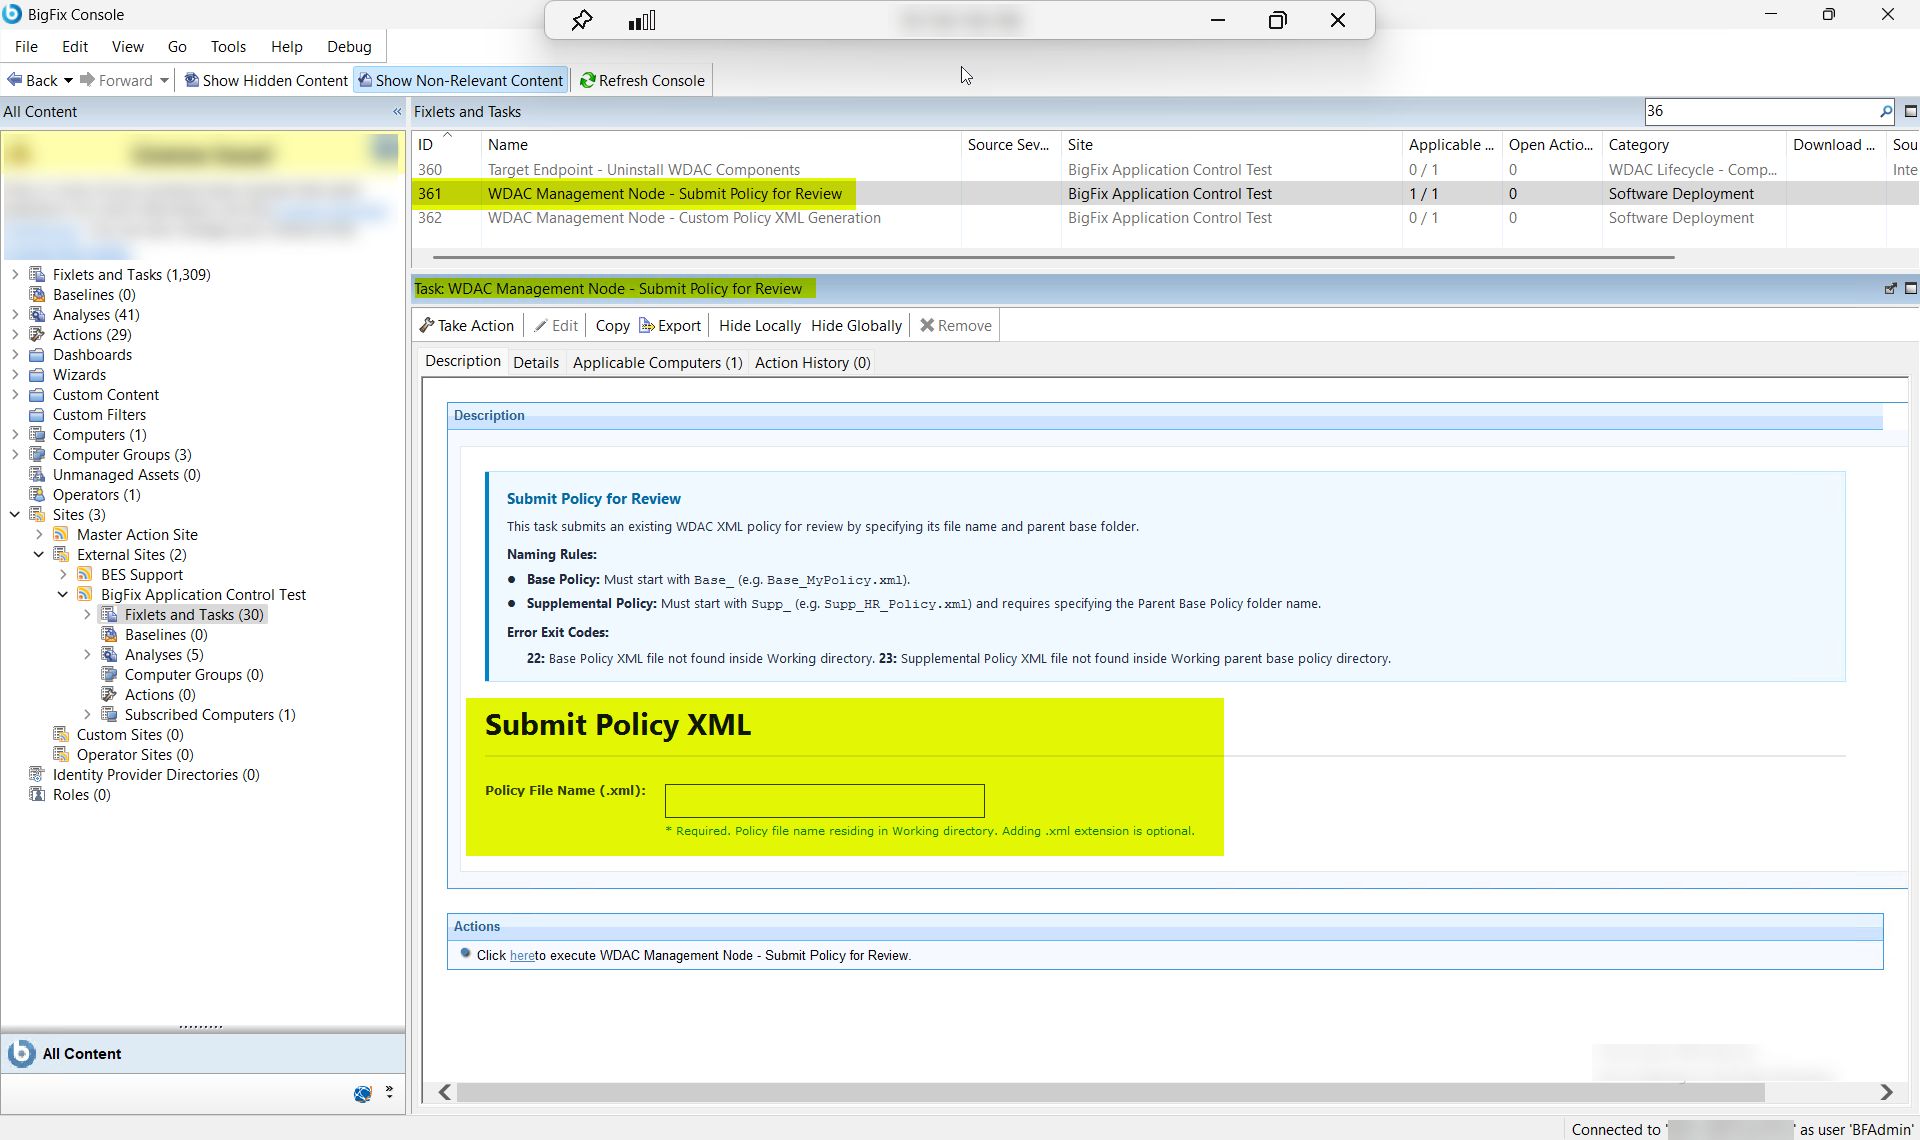Screen dimensions: 1920x1140
Task: Click Copy in task toolbar
Action: point(612,325)
